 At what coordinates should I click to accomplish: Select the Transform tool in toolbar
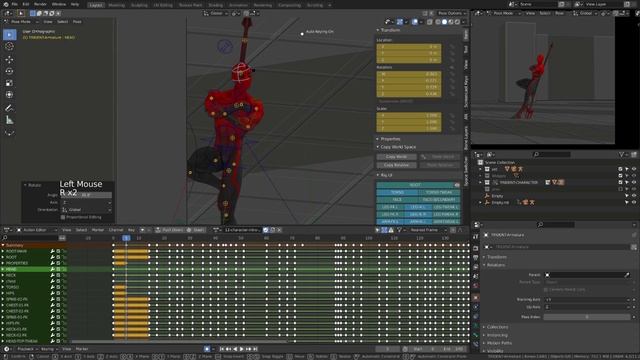click(x=9, y=95)
